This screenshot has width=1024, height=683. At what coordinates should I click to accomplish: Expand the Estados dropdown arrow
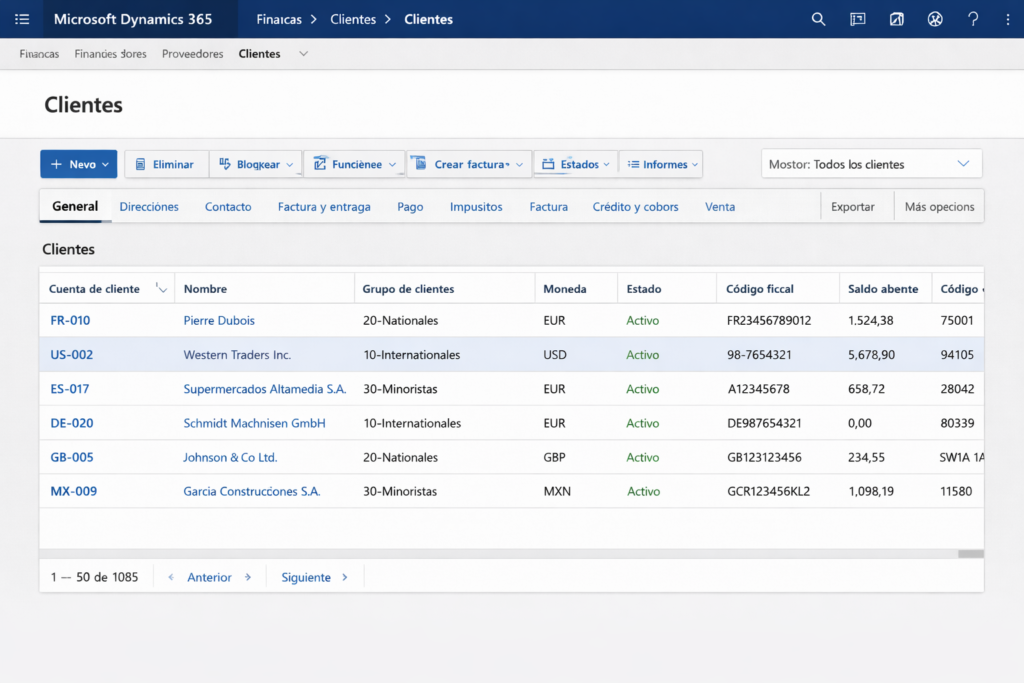[607, 165]
